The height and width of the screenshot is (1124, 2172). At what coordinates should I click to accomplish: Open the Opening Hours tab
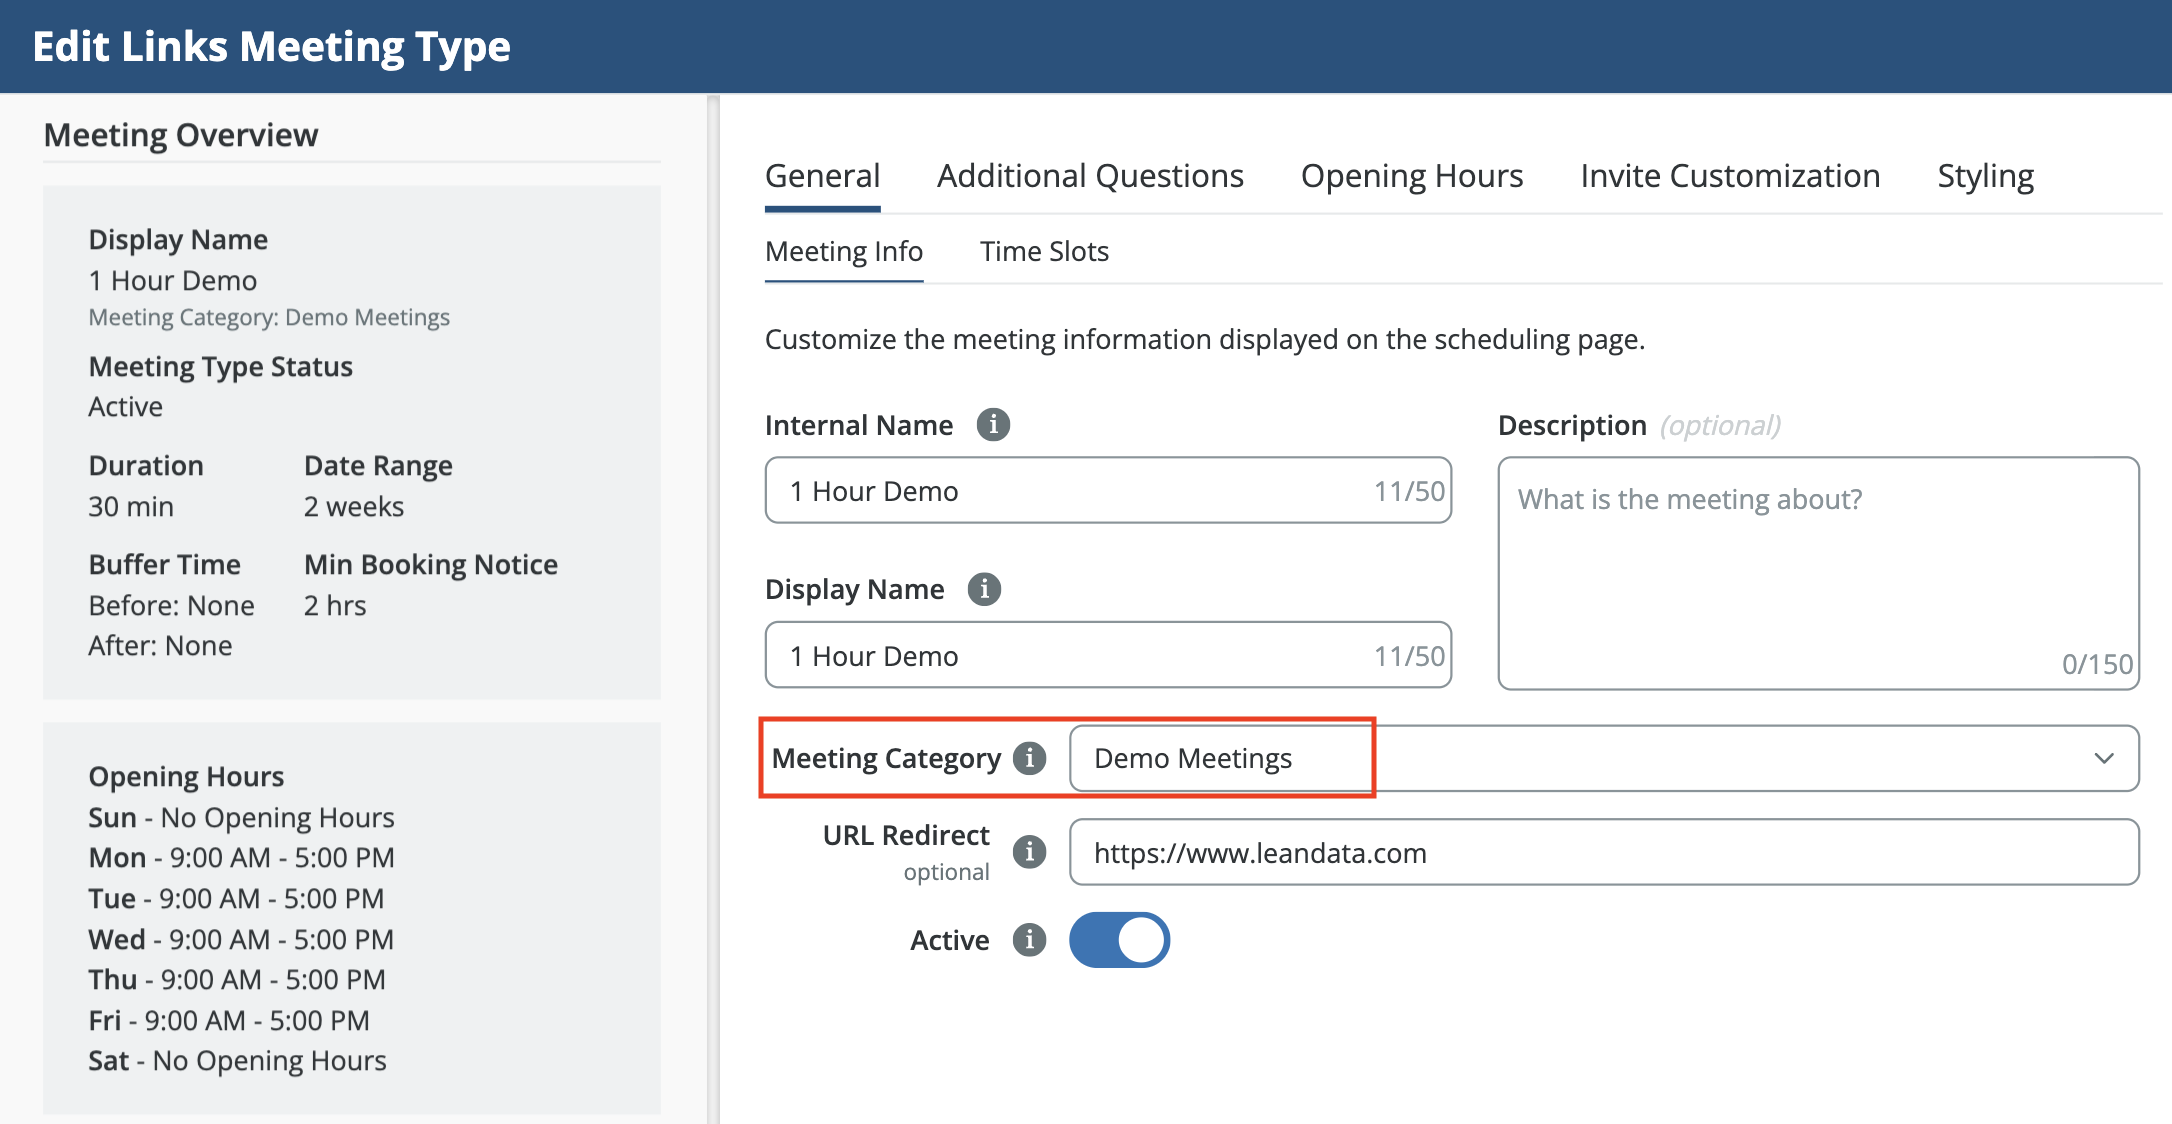pyautogui.click(x=1411, y=176)
